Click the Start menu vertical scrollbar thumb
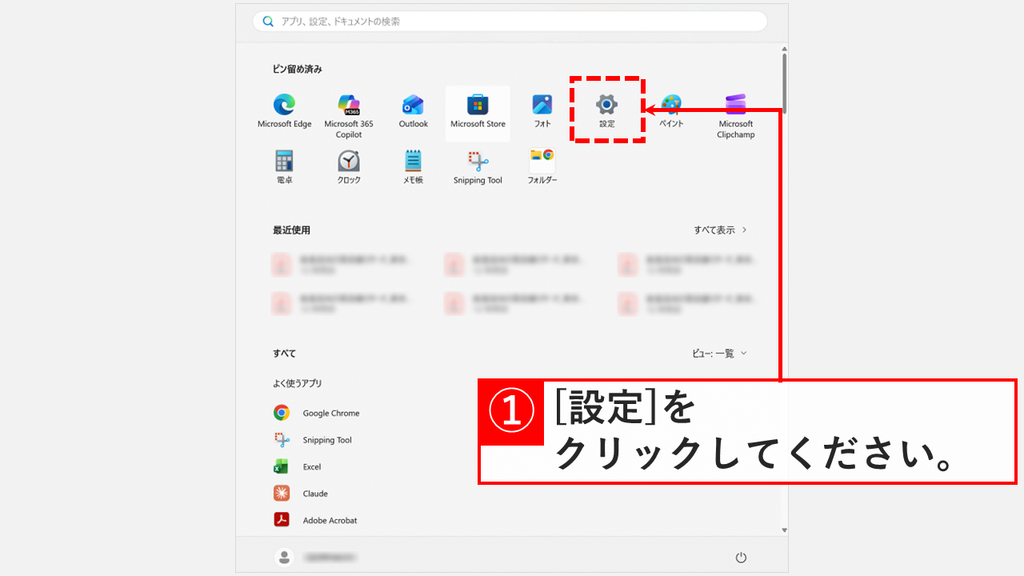This screenshot has width=1024, height=576. [784, 83]
